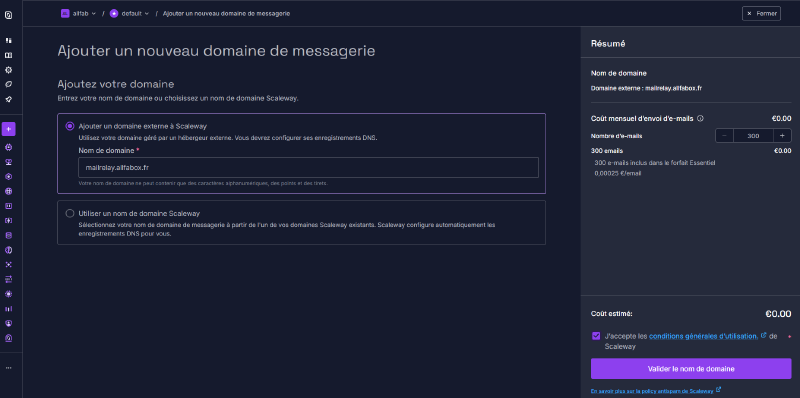Open 'En savoir plus sur la policy antispam' link

pyautogui.click(x=652, y=391)
